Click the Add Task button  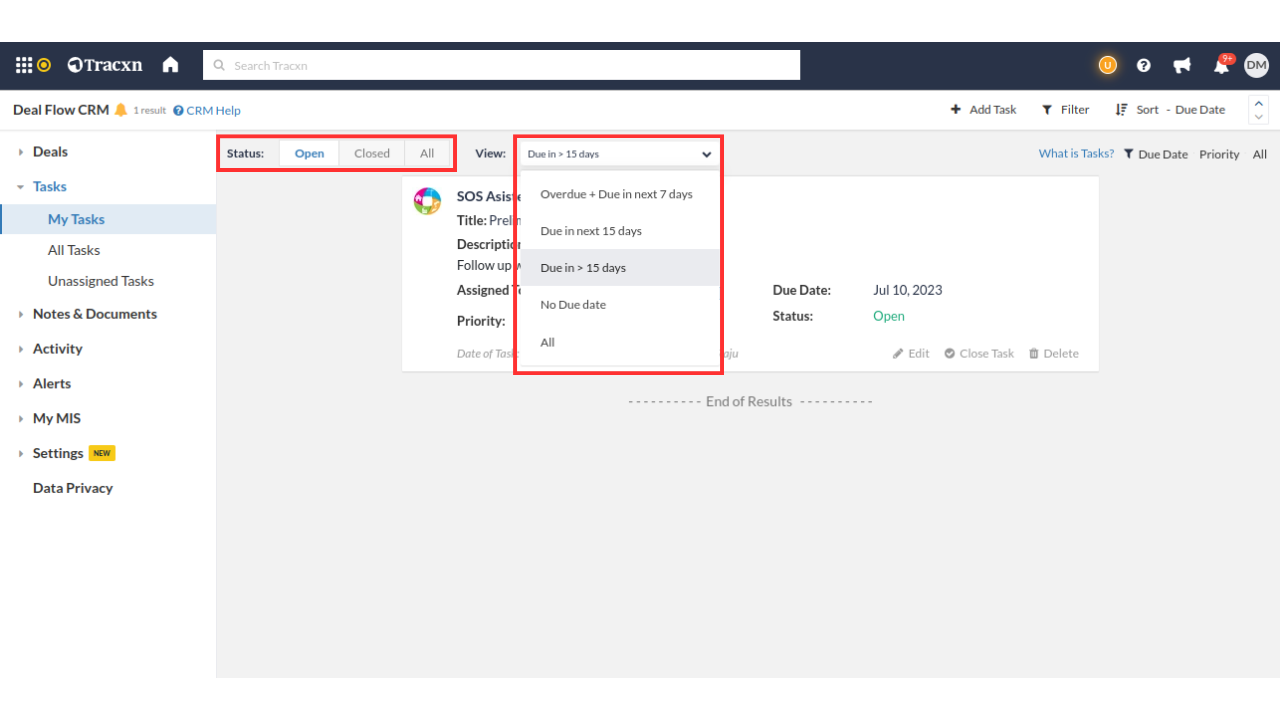click(983, 110)
